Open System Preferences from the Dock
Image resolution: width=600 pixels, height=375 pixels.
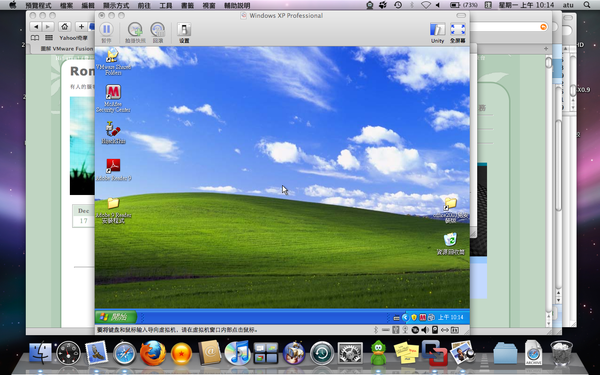[350, 352]
